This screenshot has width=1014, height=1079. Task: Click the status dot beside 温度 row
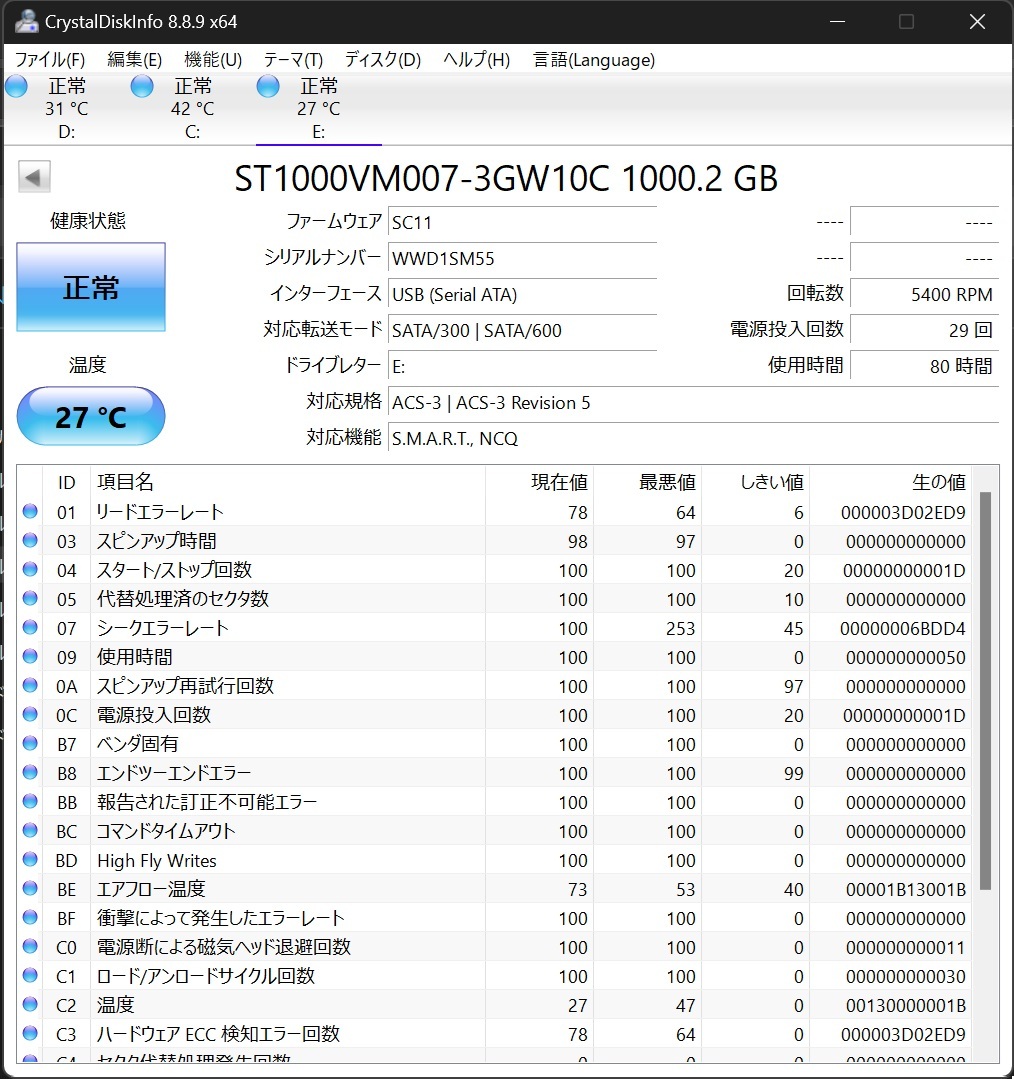pos(29,1005)
